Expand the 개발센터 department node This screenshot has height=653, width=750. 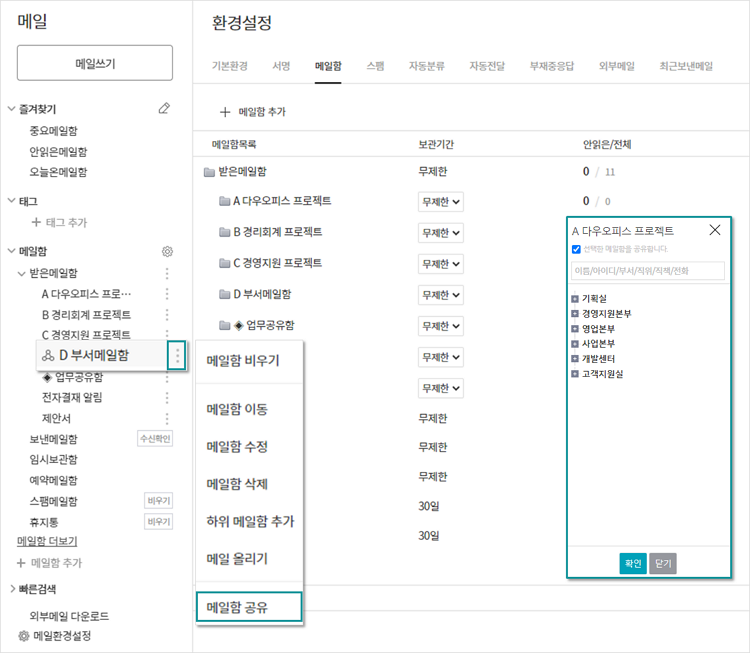pyautogui.click(x=575, y=358)
